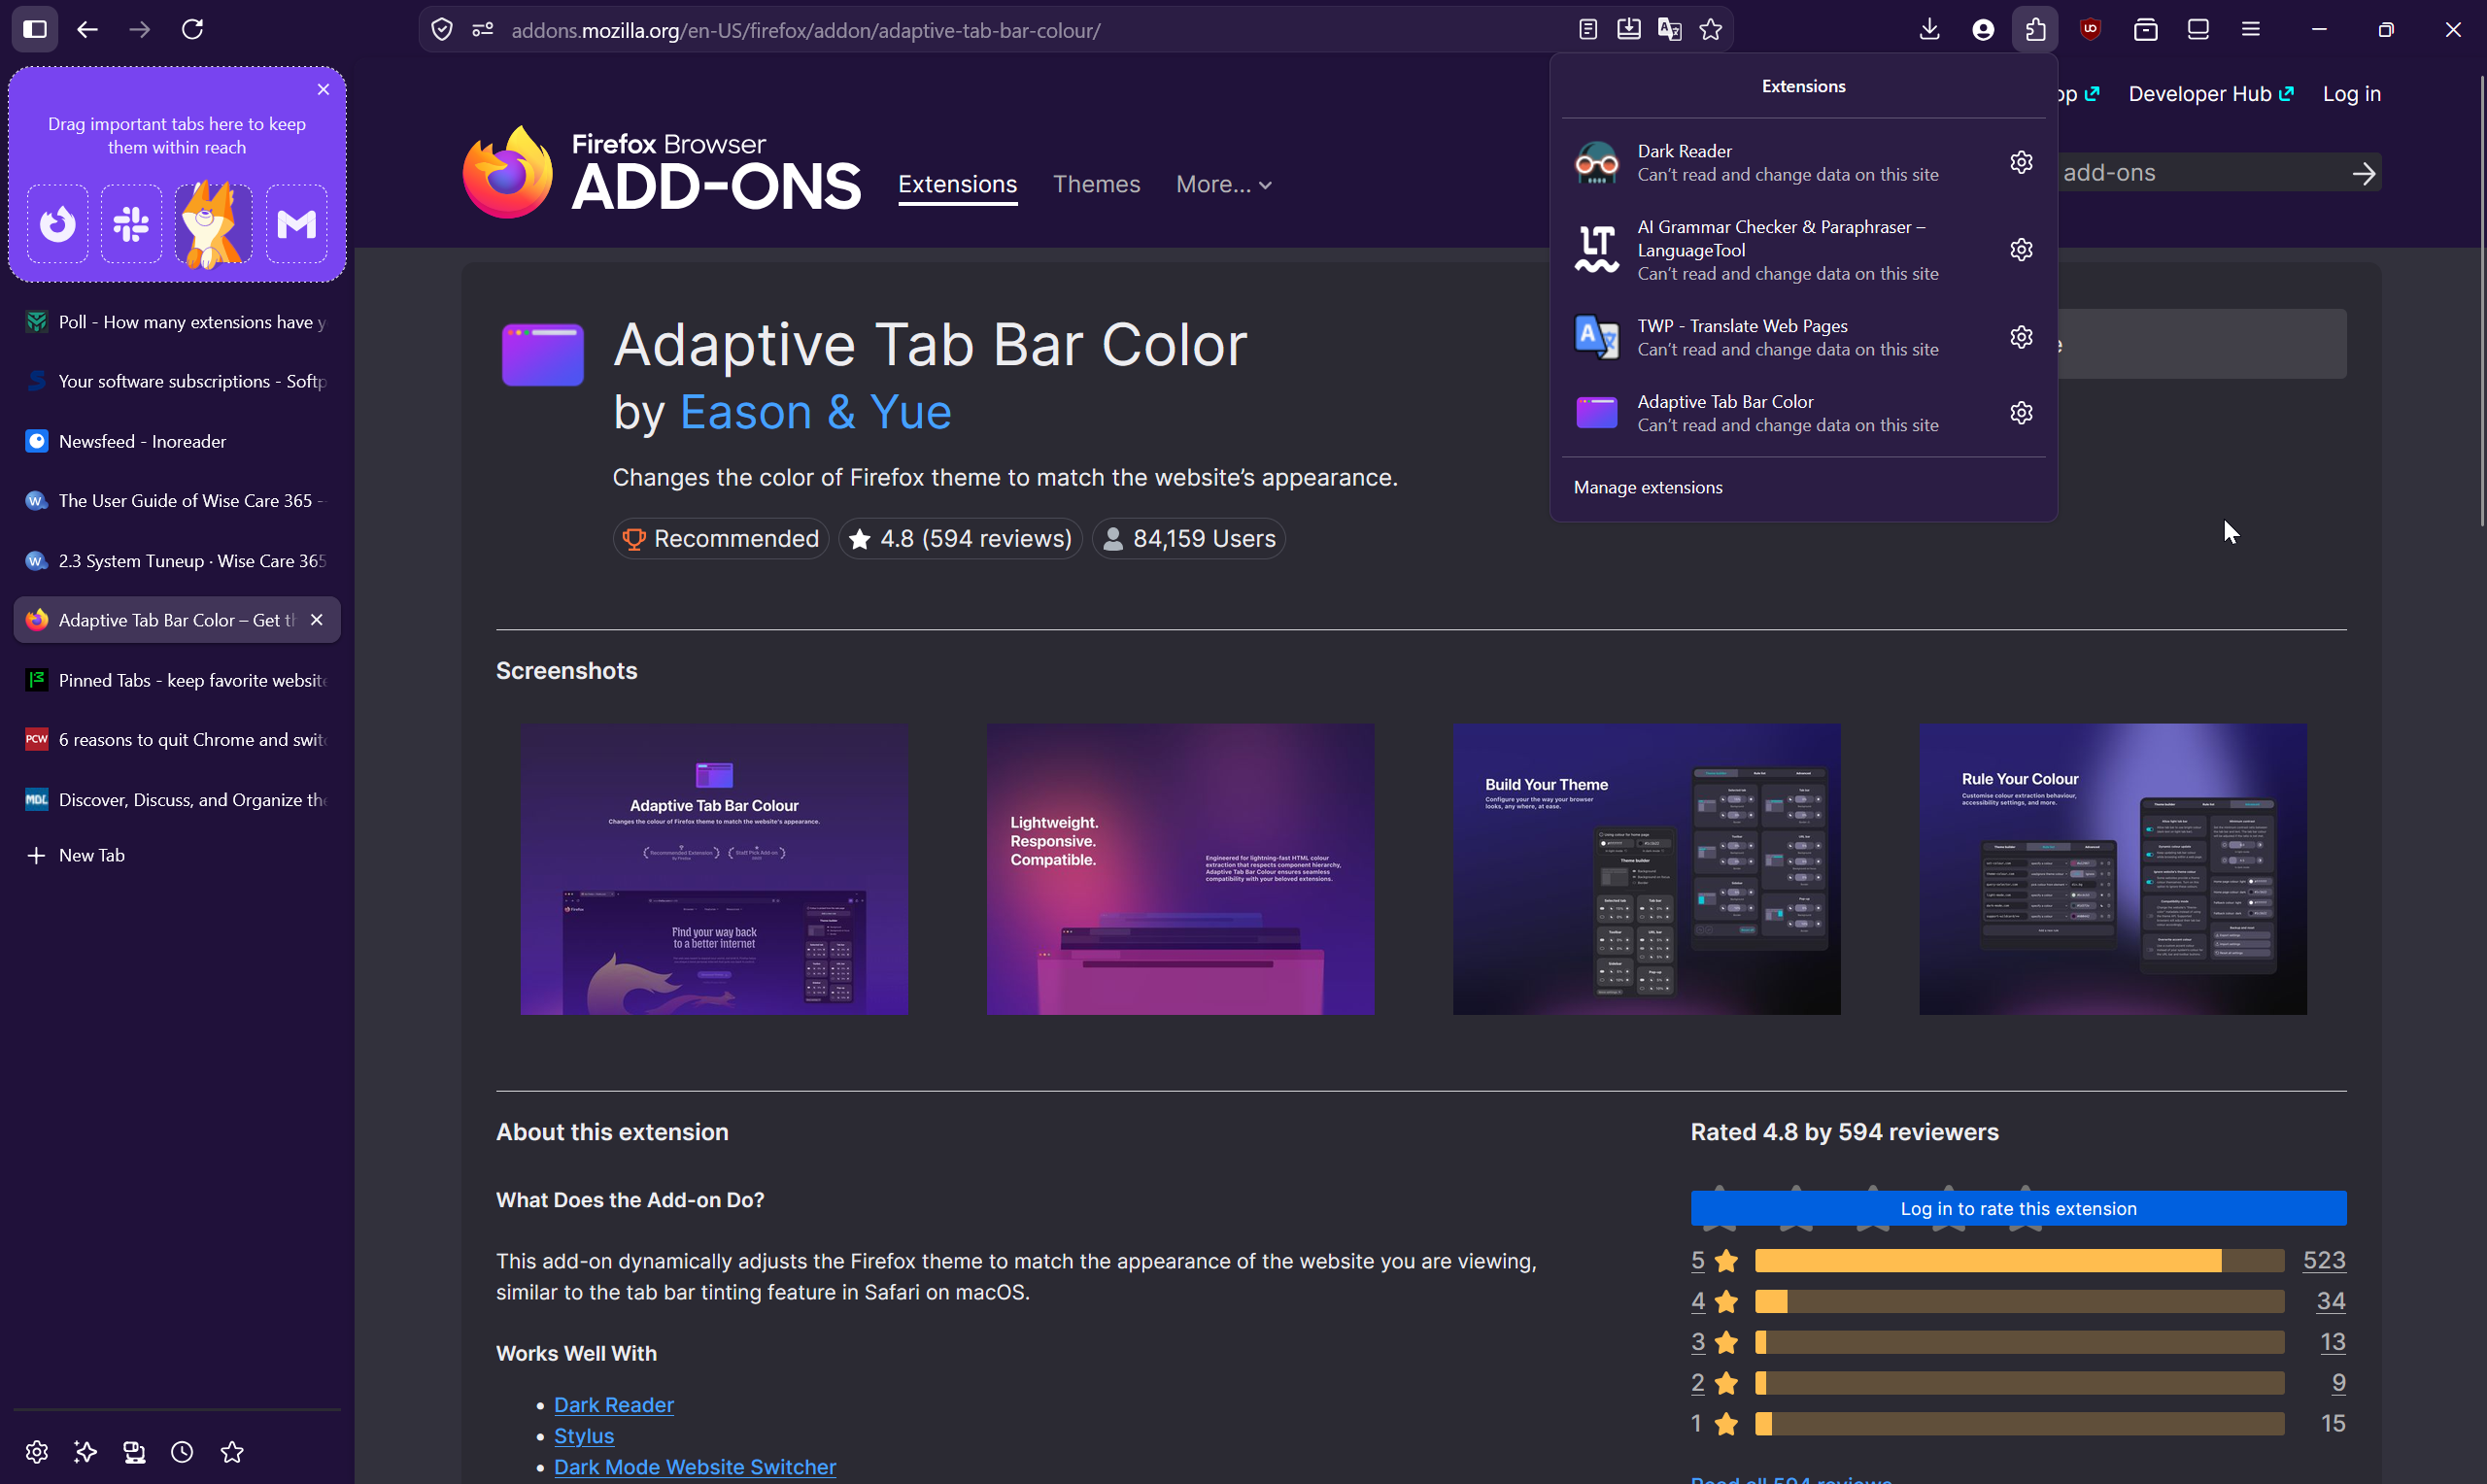Viewport: 2487px width, 1484px height.
Task: Click 'Log in to rate this extension' button
Action: [2018, 1209]
